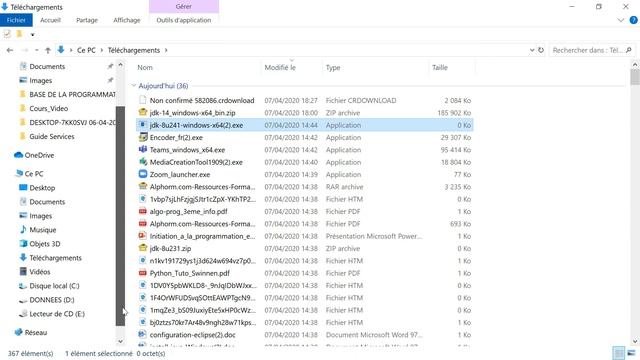Select Initiation_a_la_programmation PowerPoint file icon

point(142,236)
